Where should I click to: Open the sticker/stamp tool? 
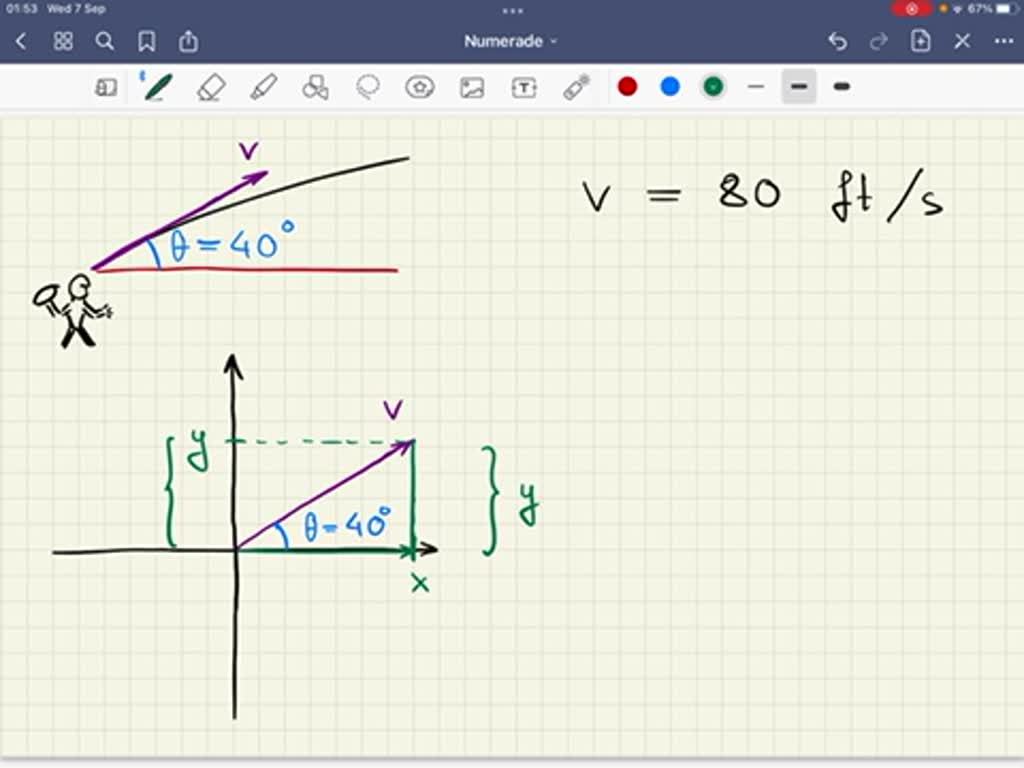(420, 87)
